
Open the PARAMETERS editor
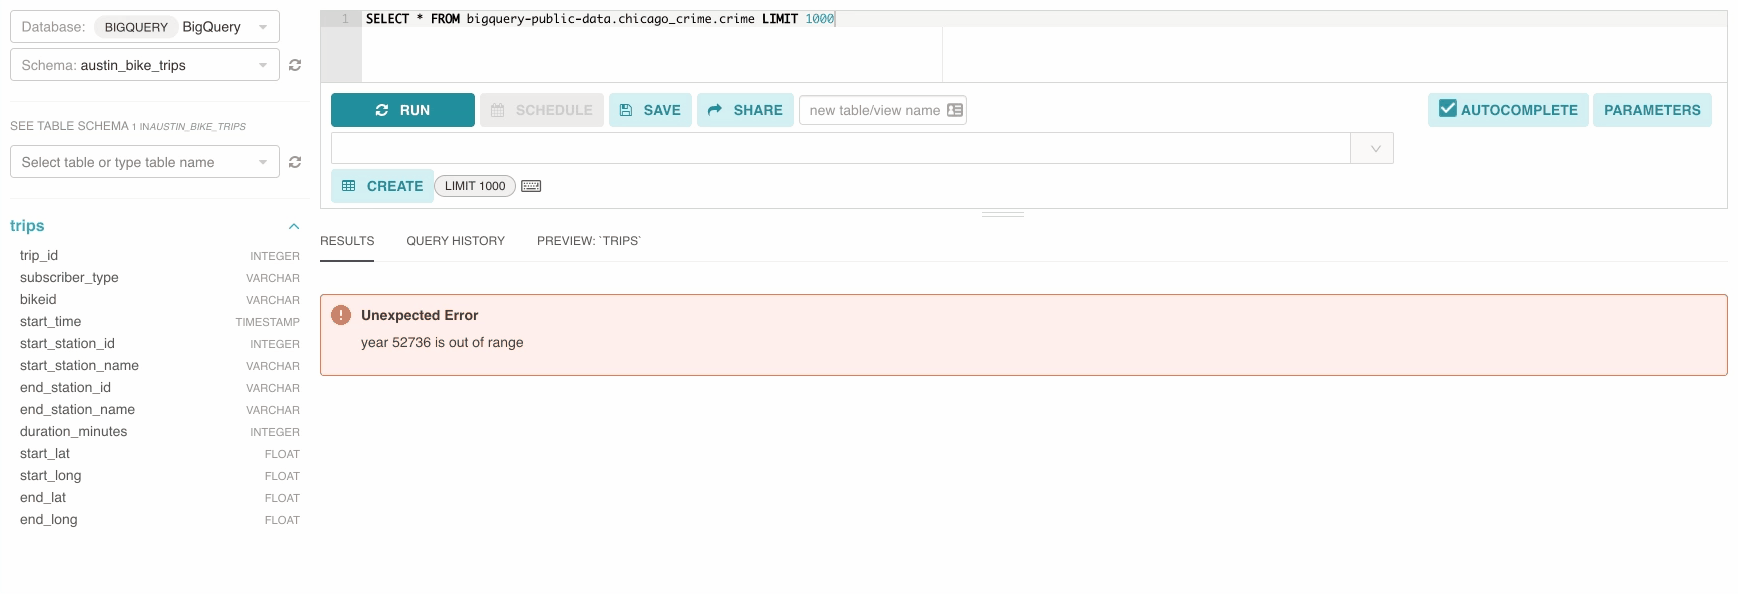[x=1652, y=110]
